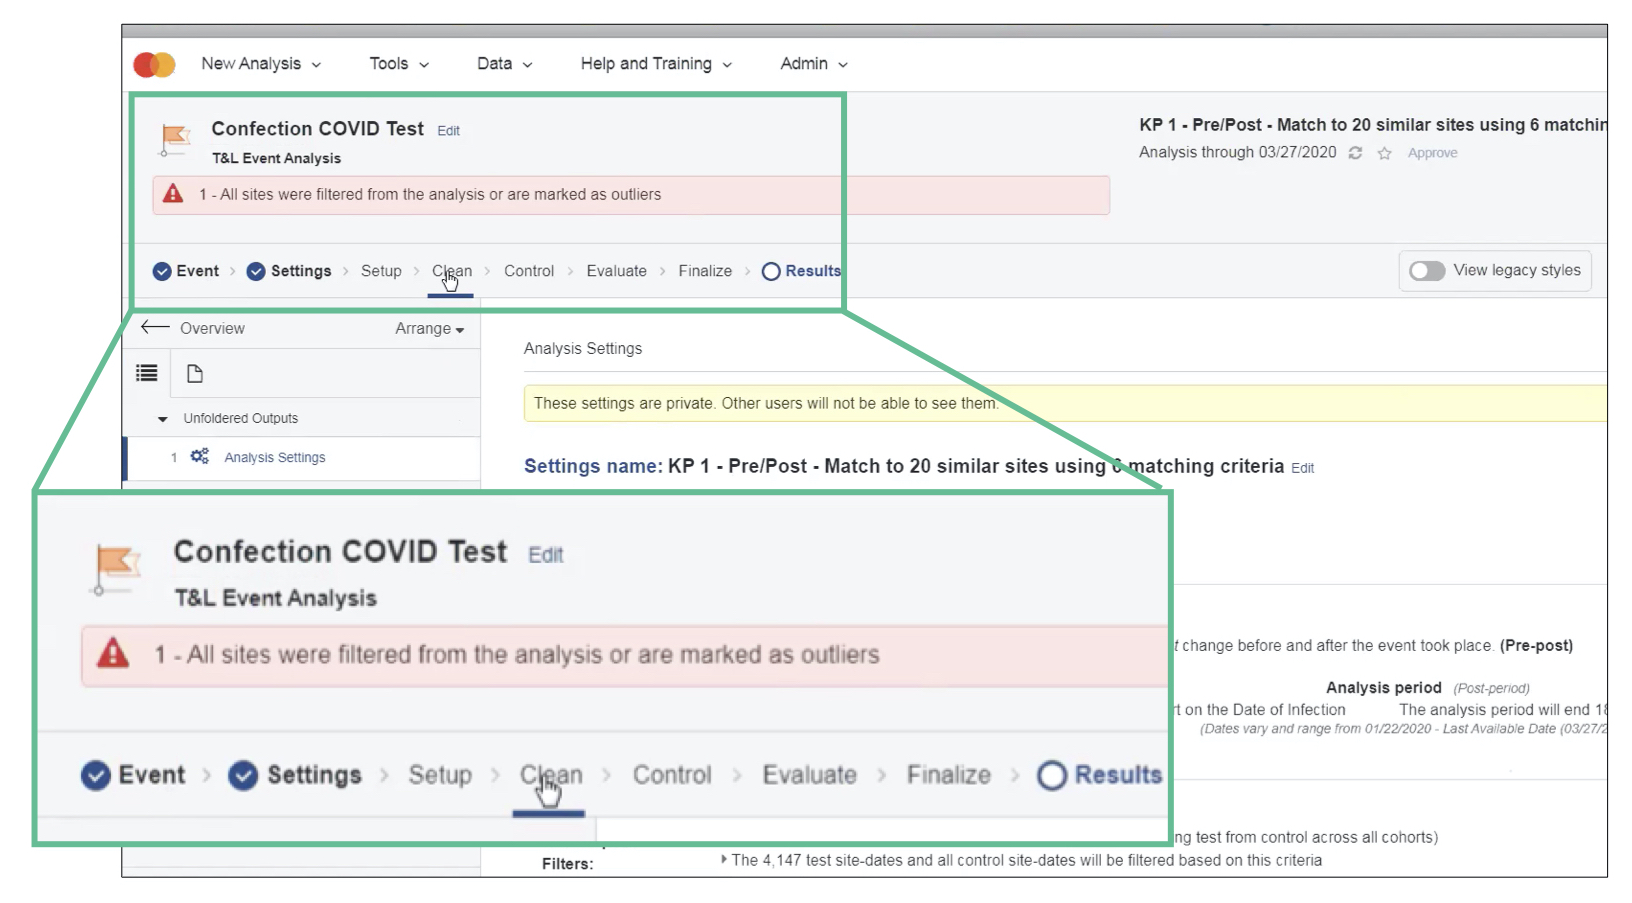The height and width of the screenshot is (903, 1632).
Task: Open the Admin menu
Action: click(x=813, y=64)
